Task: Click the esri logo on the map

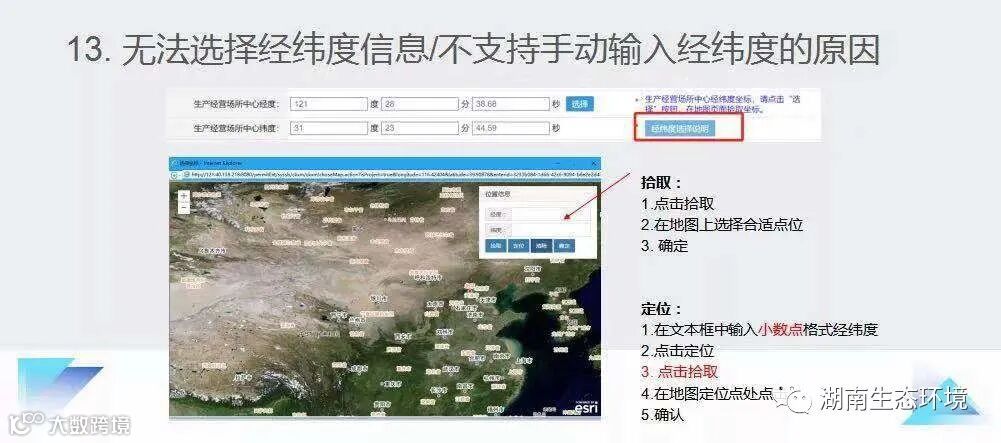Action: click(585, 407)
